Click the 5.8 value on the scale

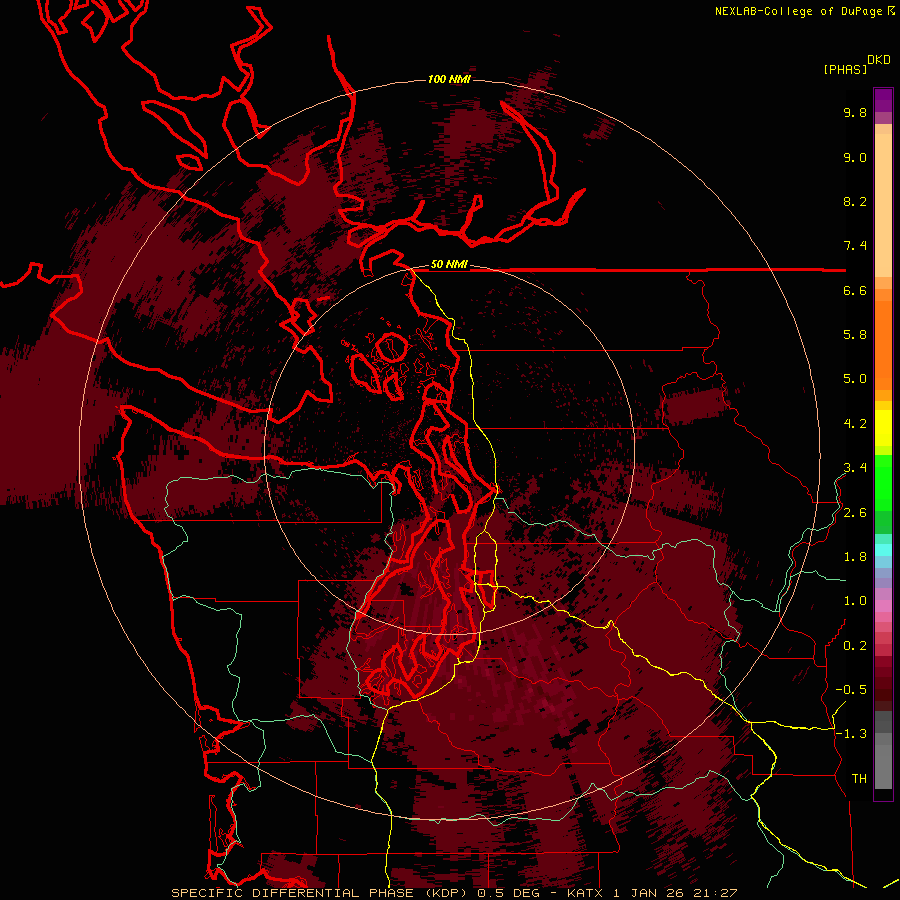click(x=855, y=335)
